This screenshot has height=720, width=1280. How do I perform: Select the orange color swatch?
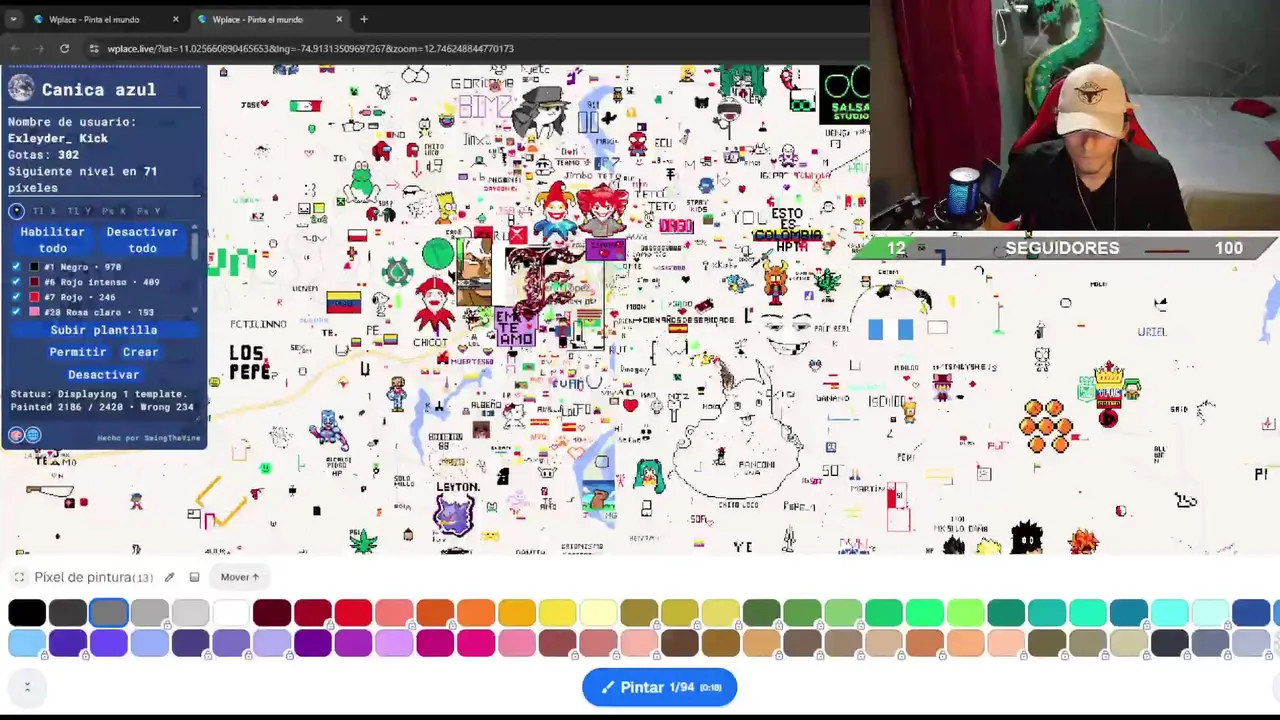[476, 612]
